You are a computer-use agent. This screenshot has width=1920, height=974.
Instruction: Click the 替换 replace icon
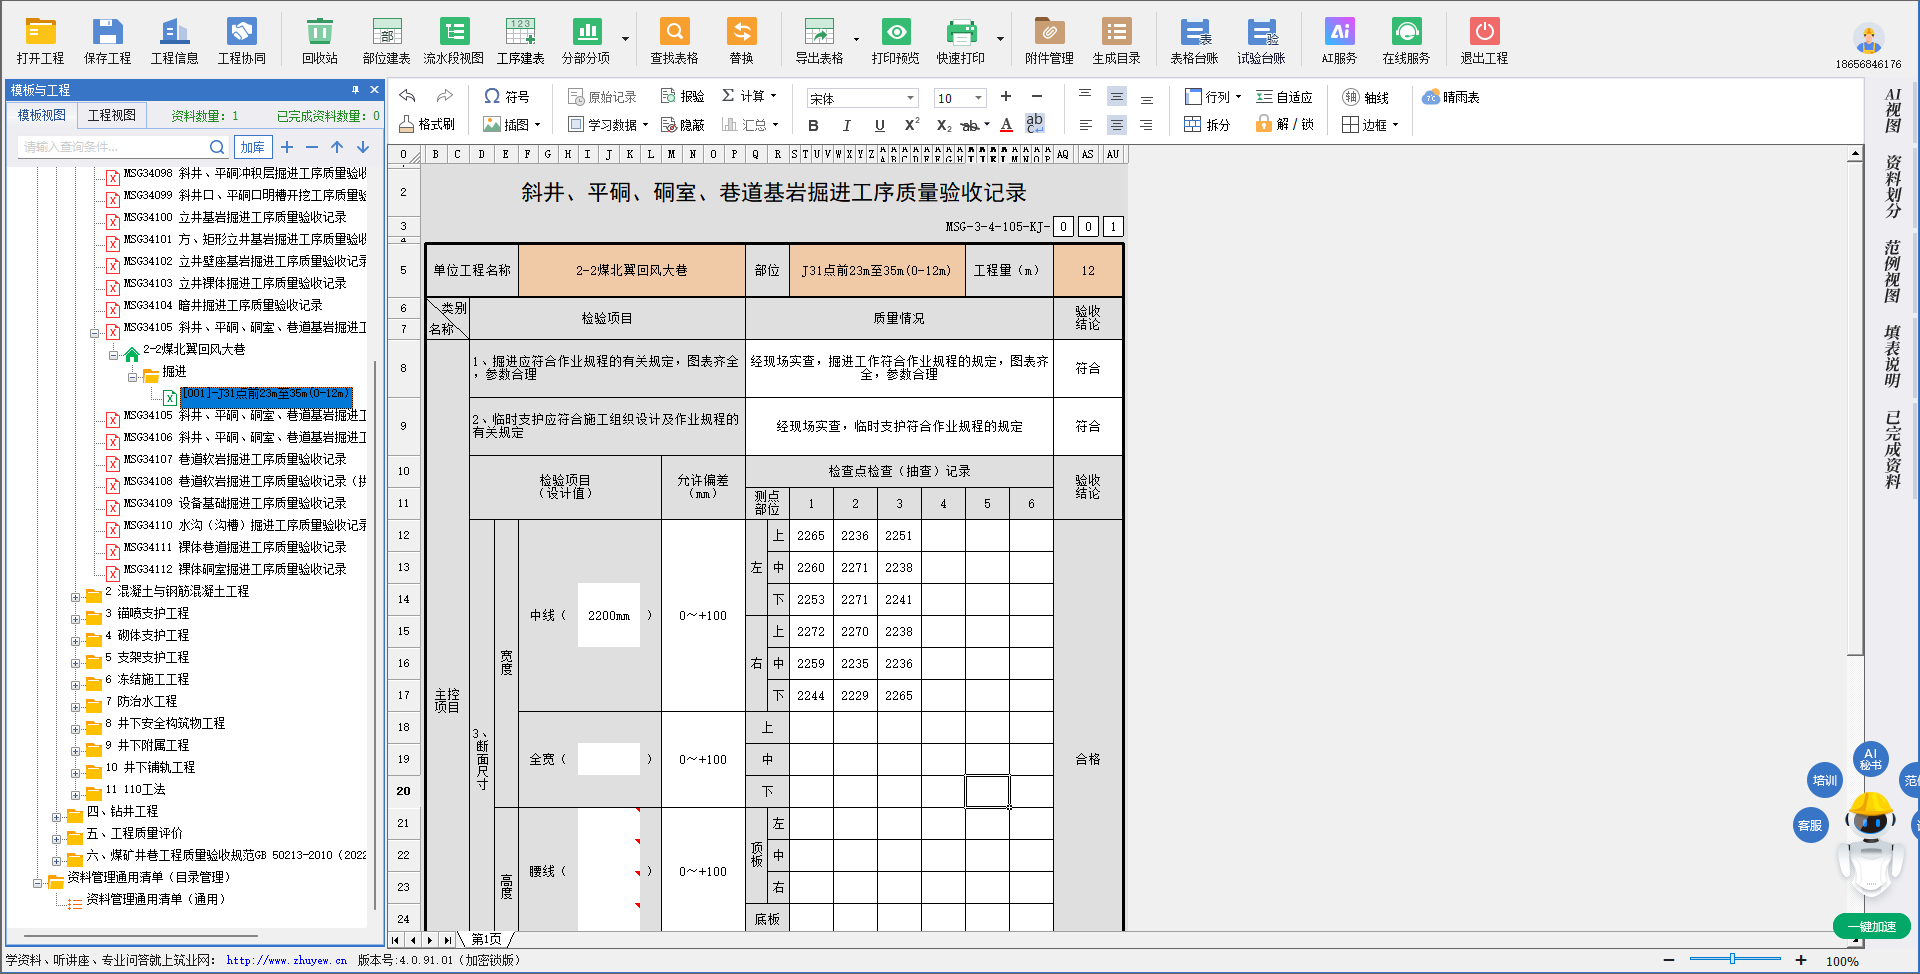tap(741, 41)
